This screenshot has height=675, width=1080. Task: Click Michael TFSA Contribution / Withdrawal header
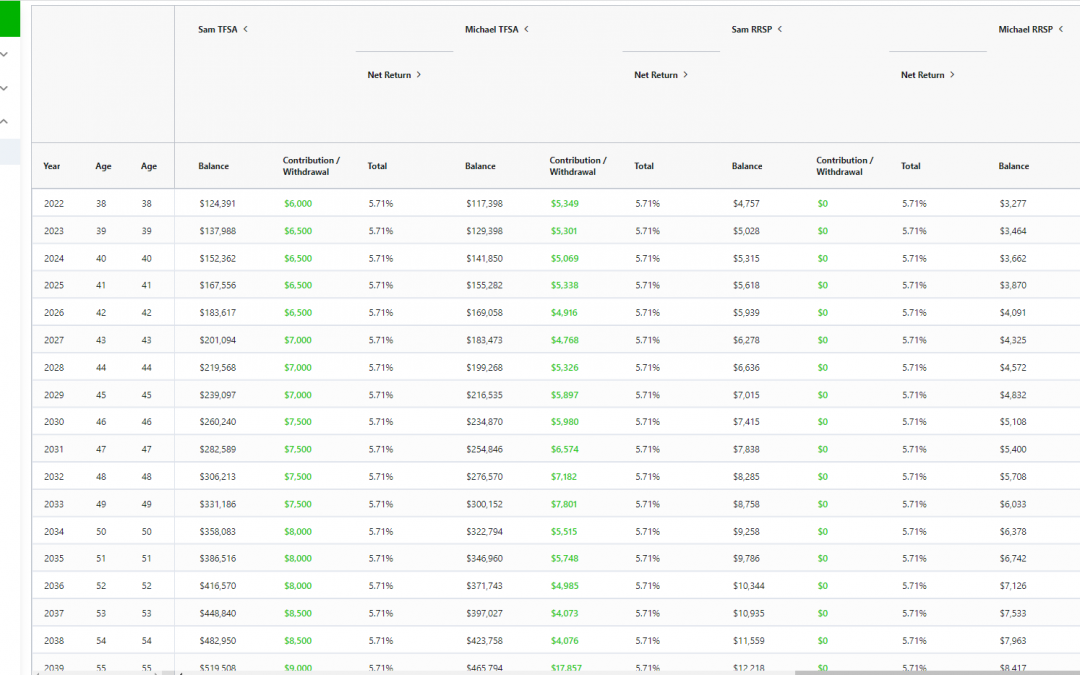(x=578, y=166)
